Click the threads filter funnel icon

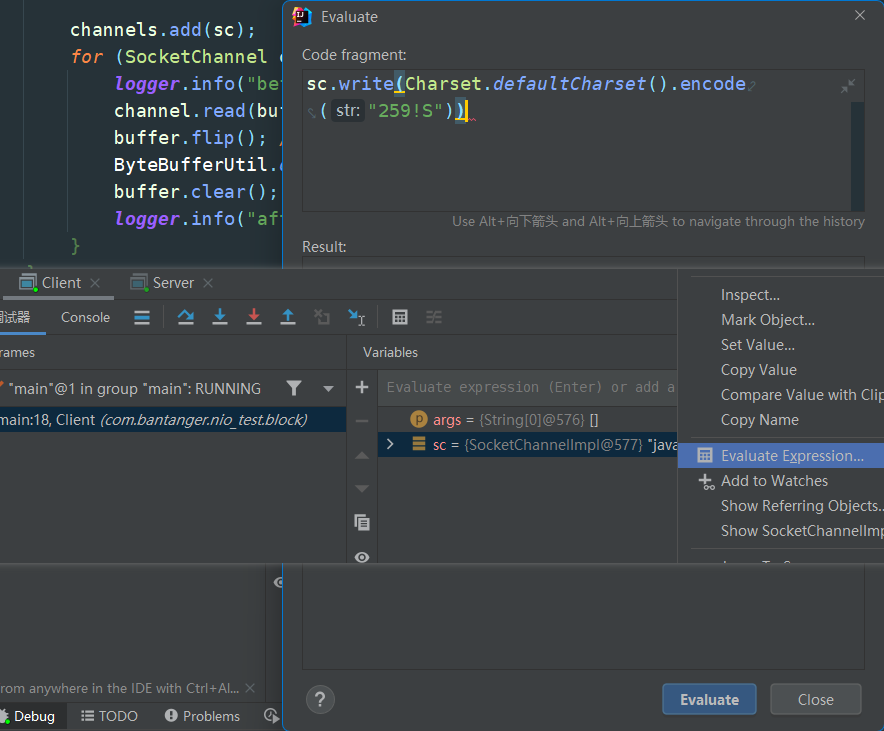[x=294, y=388]
